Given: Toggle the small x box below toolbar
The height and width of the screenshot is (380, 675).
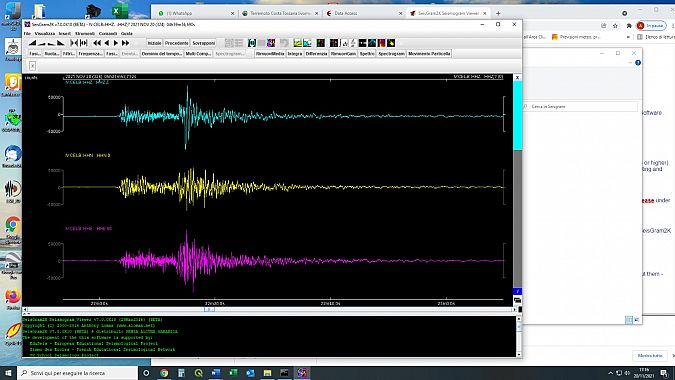Looking at the screenshot, I should click(32, 65).
